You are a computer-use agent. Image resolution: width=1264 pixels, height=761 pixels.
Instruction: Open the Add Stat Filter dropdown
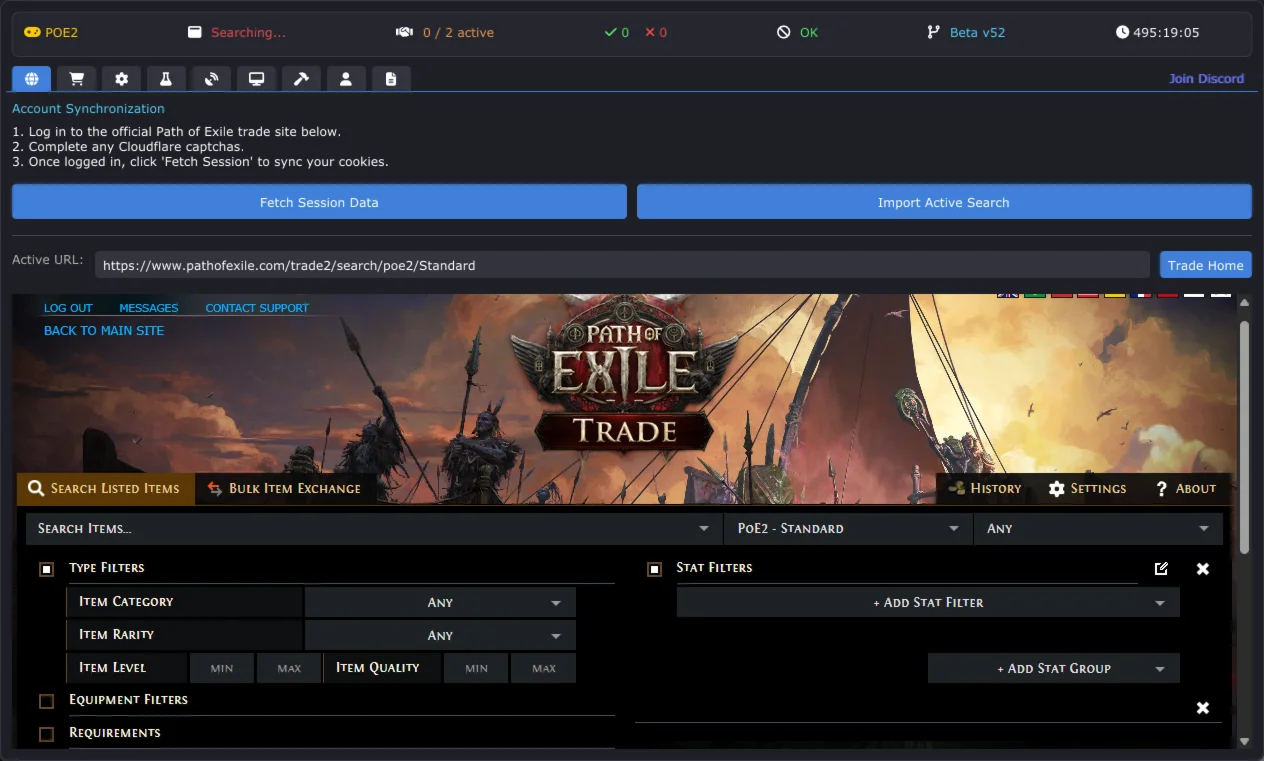(928, 602)
